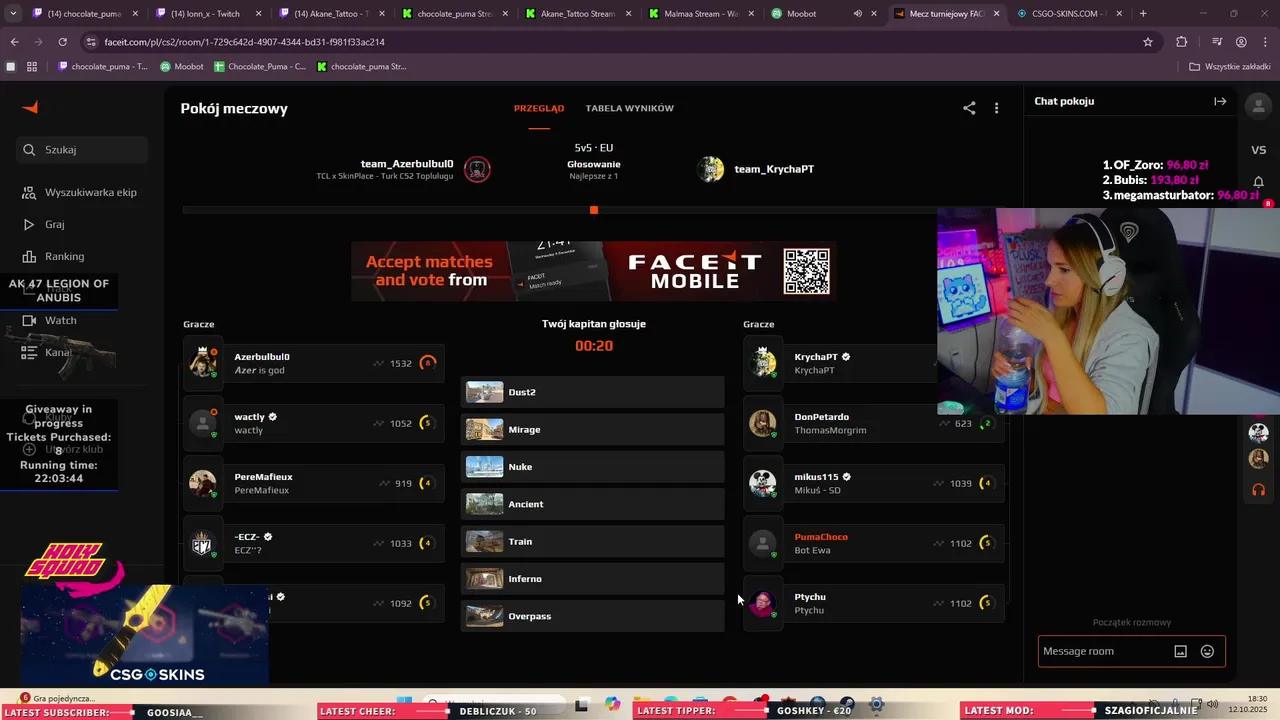Open Azerbulbul0 player avatar
The width and height of the screenshot is (1280, 720).
click(203, 363)
